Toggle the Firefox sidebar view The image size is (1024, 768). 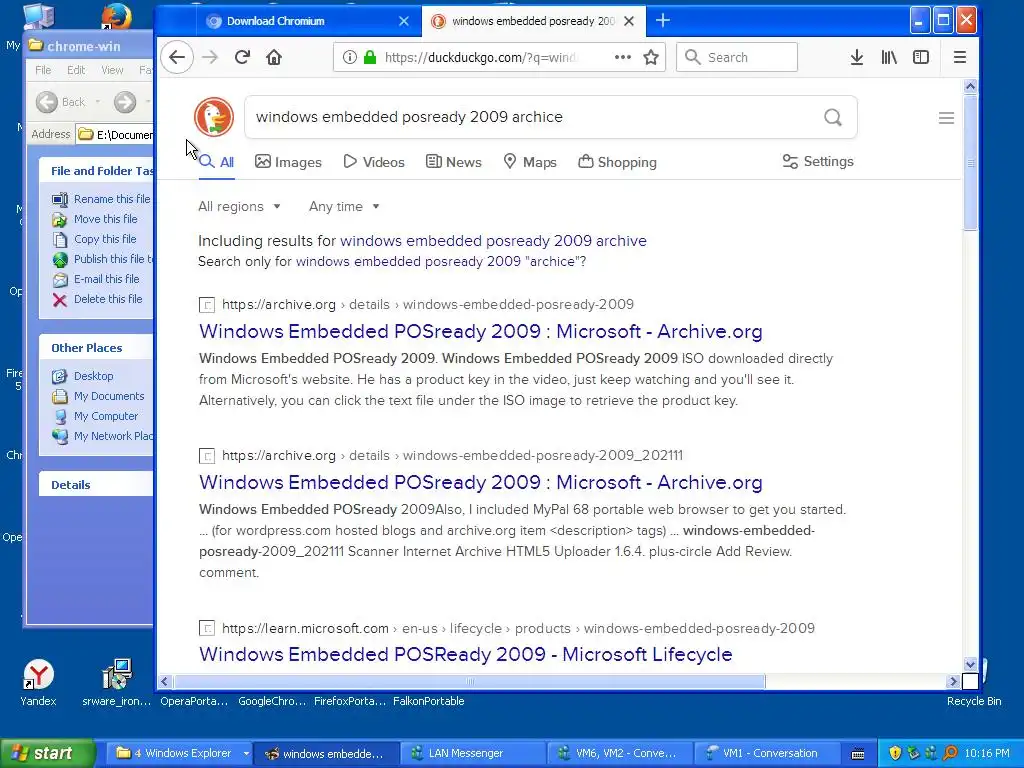(921, 57)
